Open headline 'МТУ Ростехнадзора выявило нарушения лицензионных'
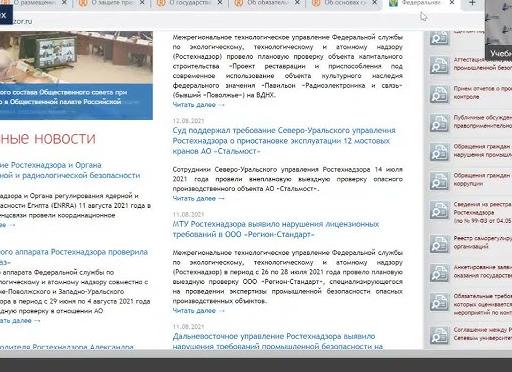The image size is (512, 372). click(276, 229)
